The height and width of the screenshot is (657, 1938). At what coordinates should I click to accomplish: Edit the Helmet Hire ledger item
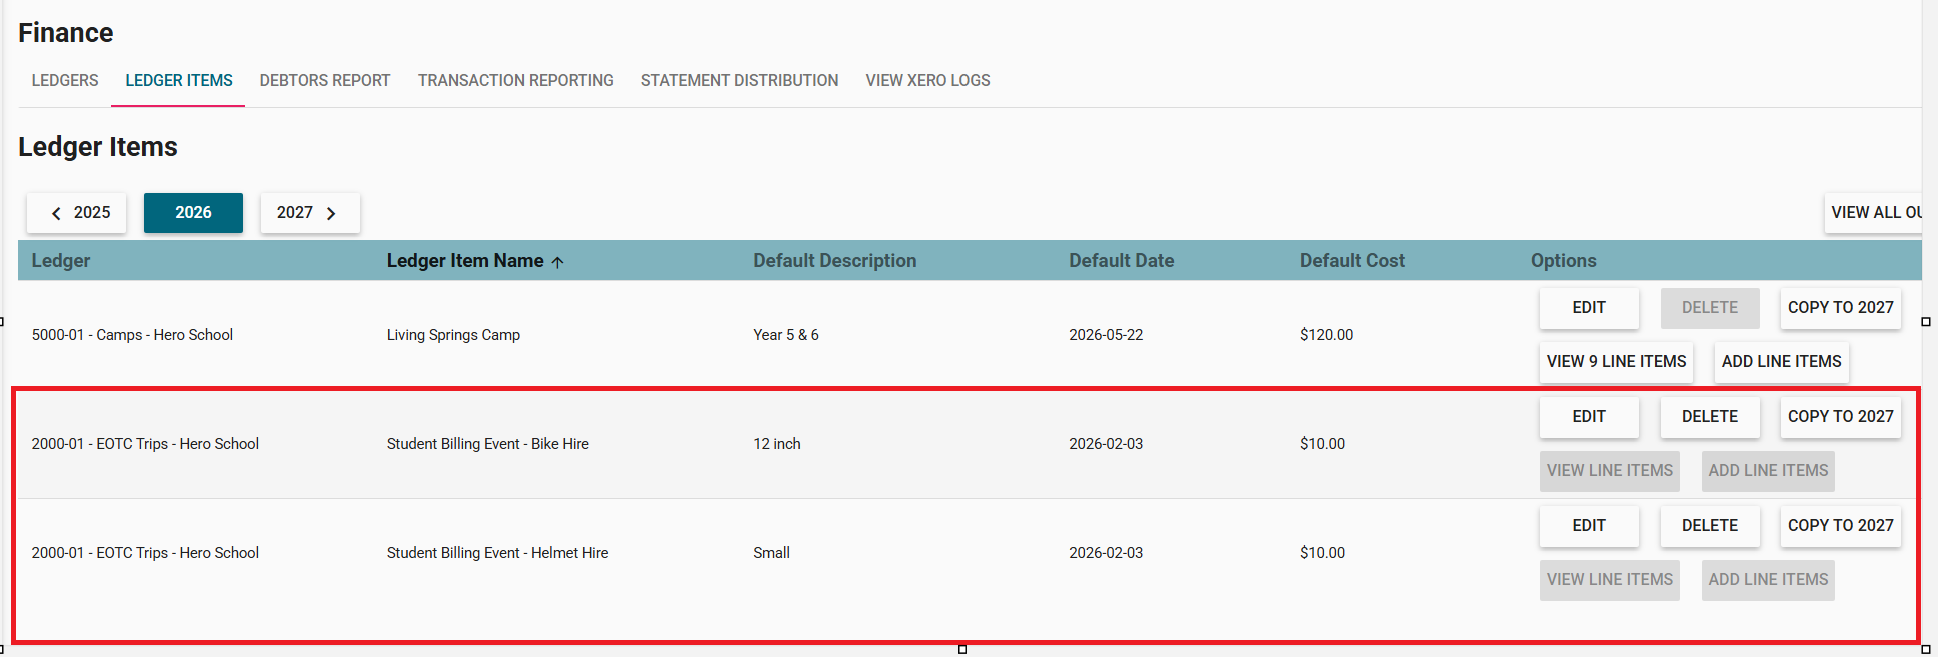coord(1588,526)
